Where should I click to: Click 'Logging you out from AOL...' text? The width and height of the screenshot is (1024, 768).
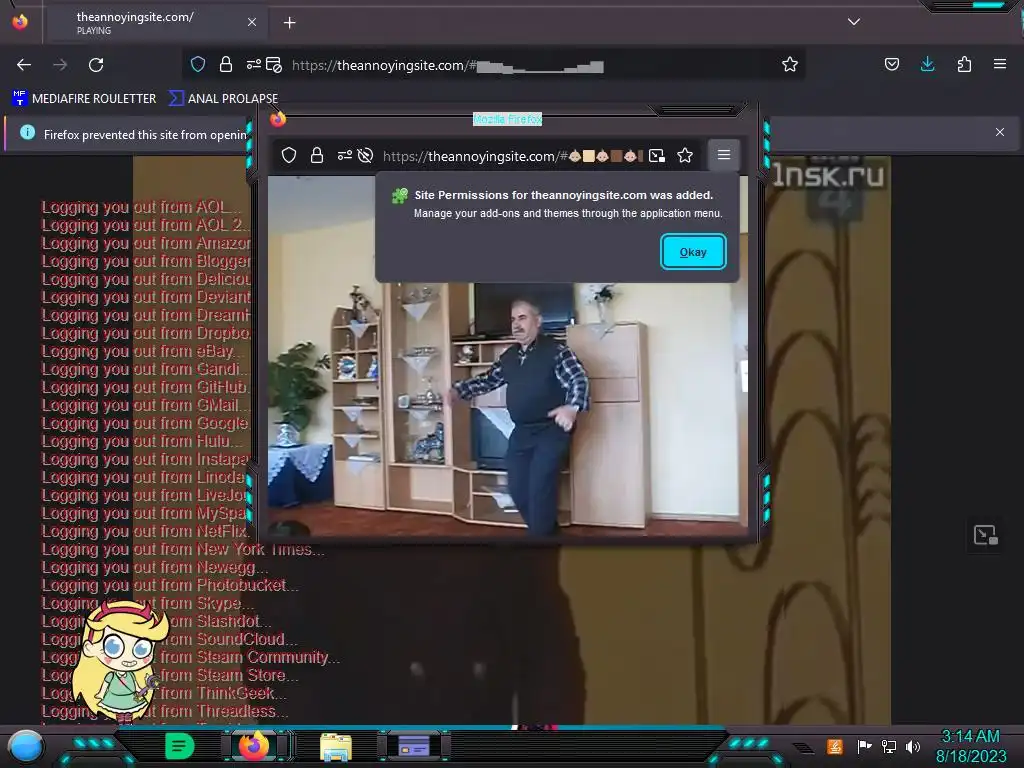(x=140, y=207)
